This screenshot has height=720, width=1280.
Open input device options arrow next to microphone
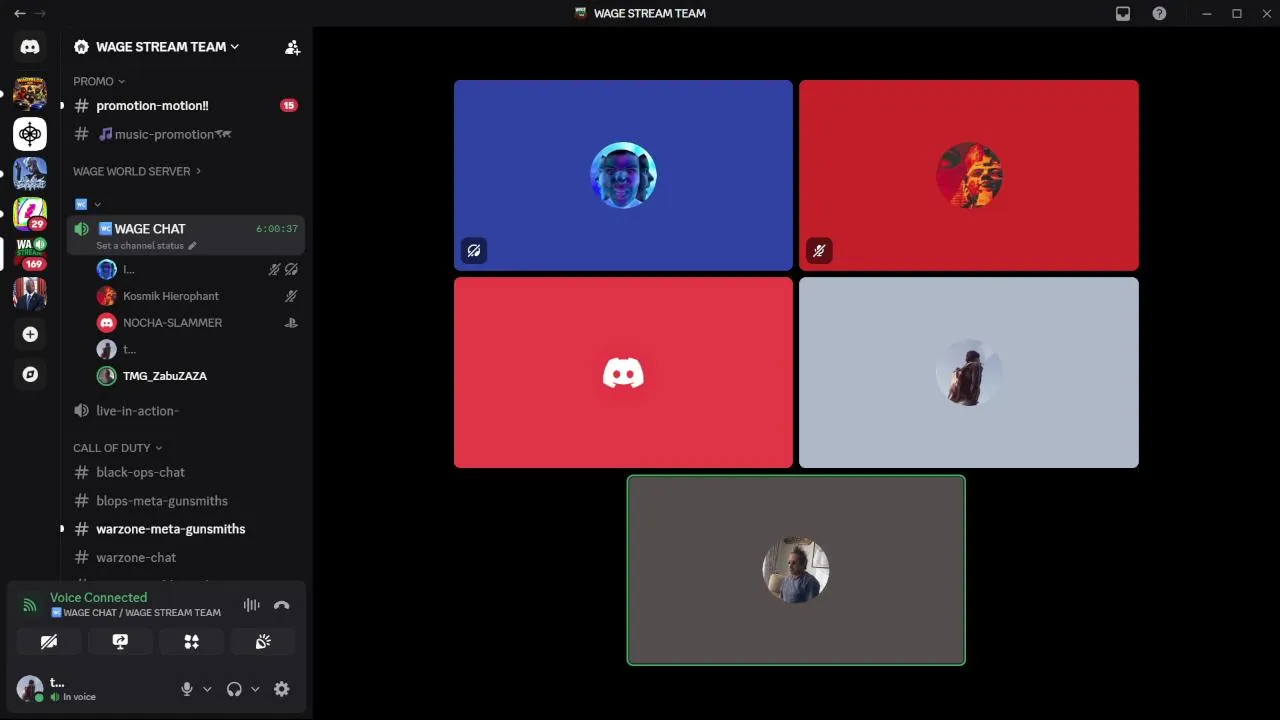207,689
